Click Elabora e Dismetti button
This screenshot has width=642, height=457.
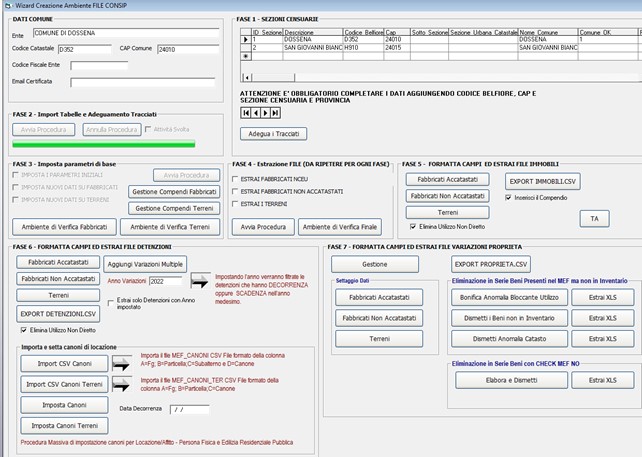coord(511,380)
